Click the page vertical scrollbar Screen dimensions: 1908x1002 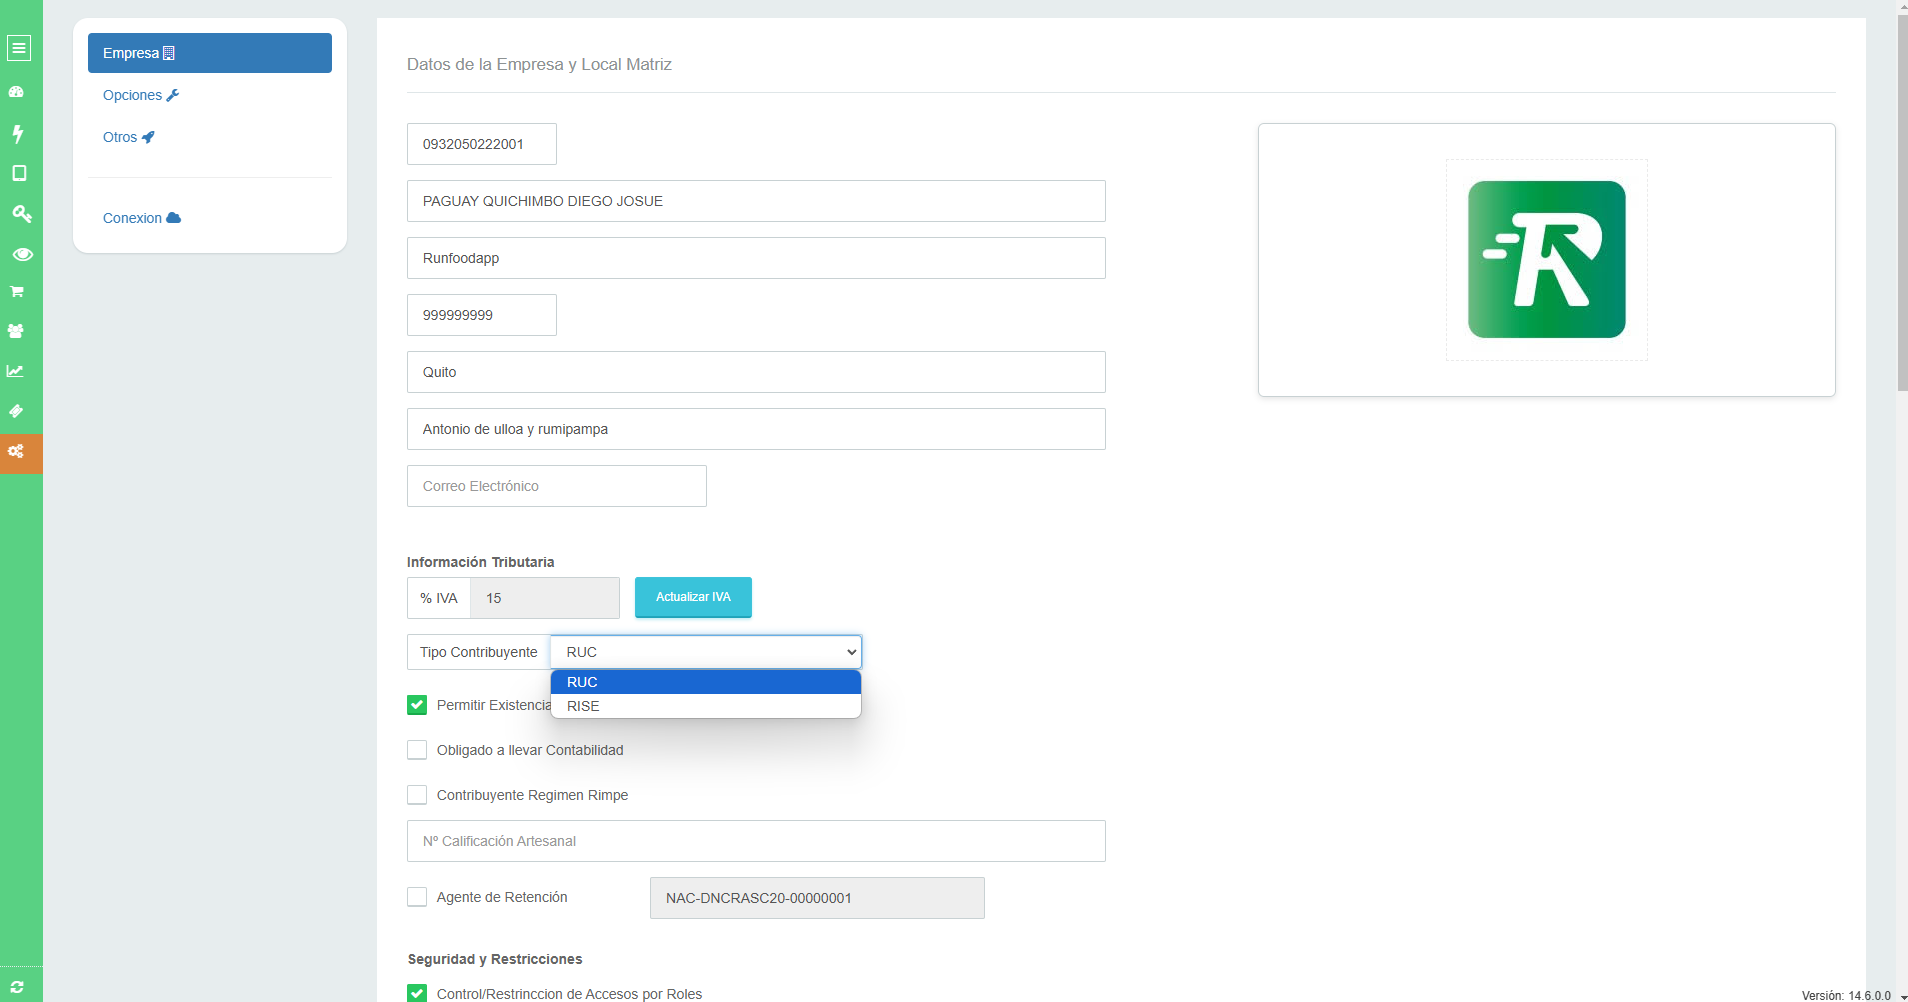(x=1902, y=203)
